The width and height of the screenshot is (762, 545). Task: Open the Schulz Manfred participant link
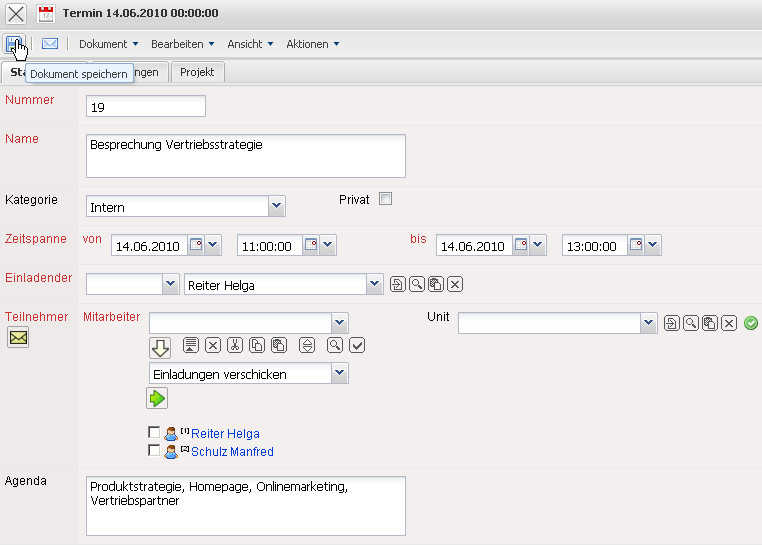(x=232, y=452)
